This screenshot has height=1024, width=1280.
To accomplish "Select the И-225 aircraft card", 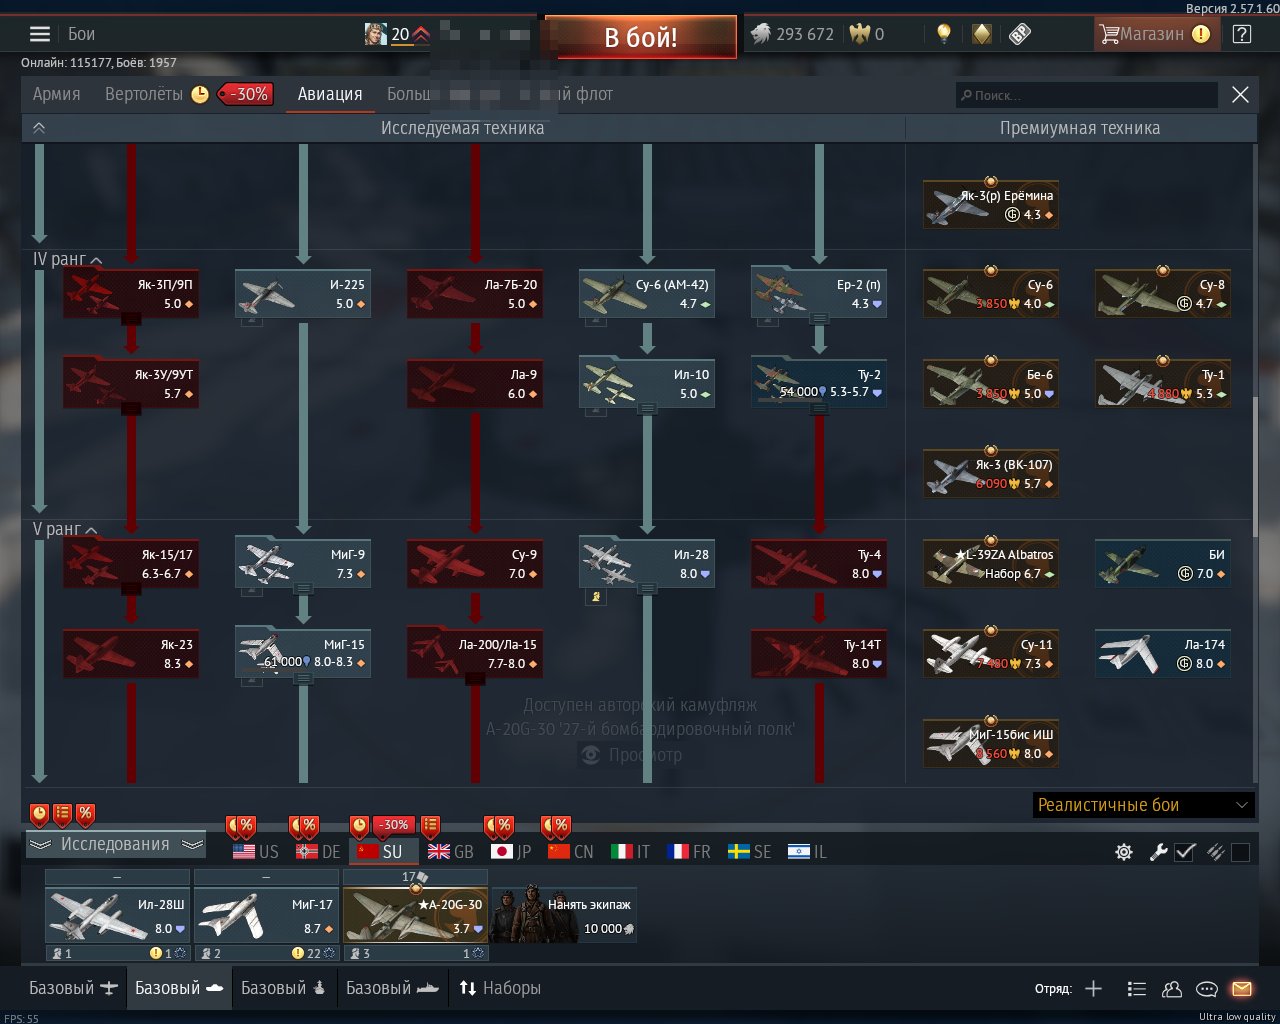I will pos(303,294).
